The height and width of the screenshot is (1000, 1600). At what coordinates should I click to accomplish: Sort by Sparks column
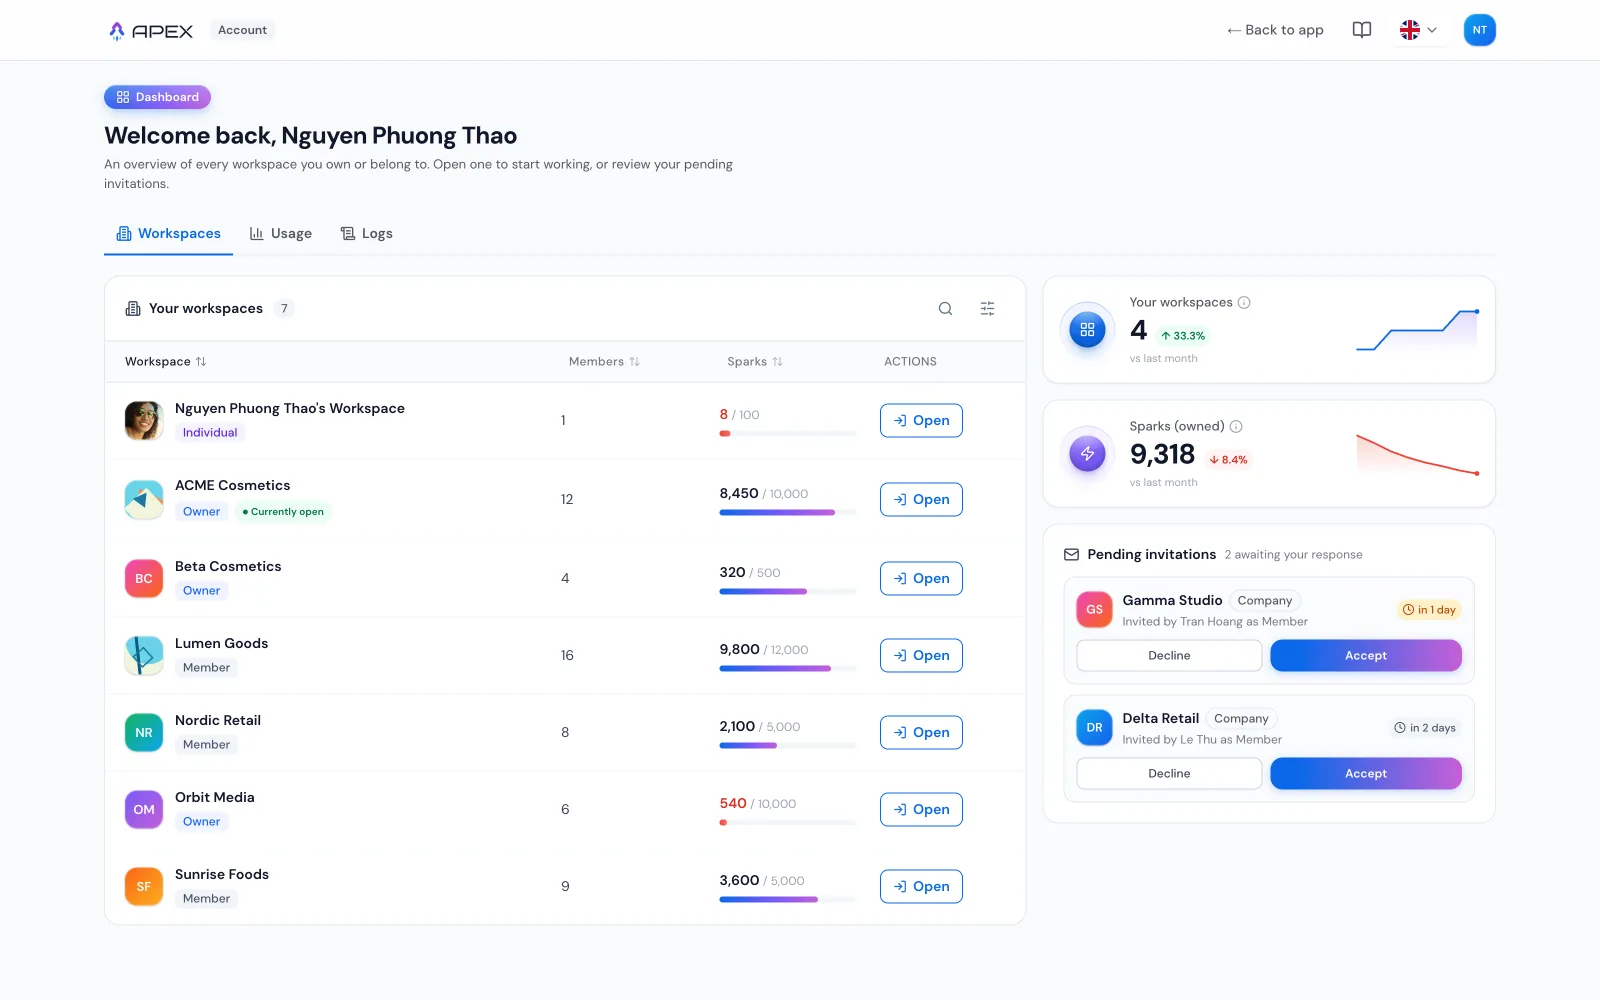coord(755,362)
